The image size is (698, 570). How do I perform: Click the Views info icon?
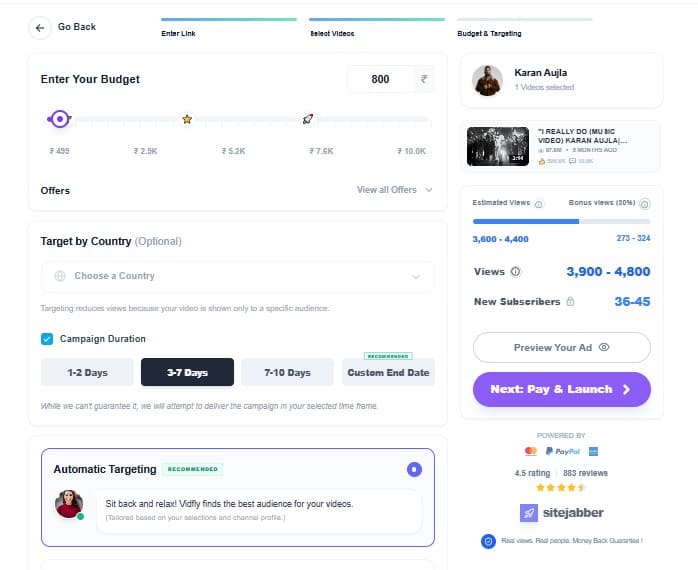coord(515,271)
